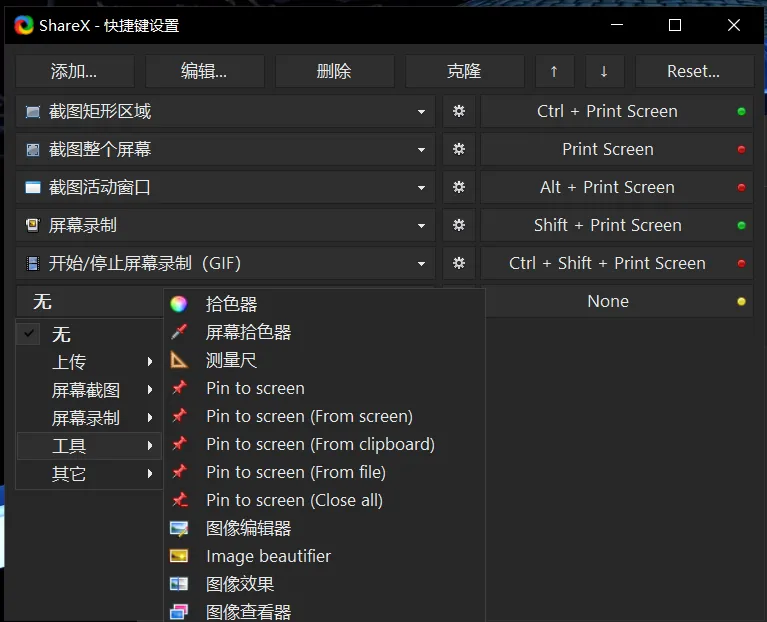Expand the 屏幕截图 submenu

pos(90,390)
